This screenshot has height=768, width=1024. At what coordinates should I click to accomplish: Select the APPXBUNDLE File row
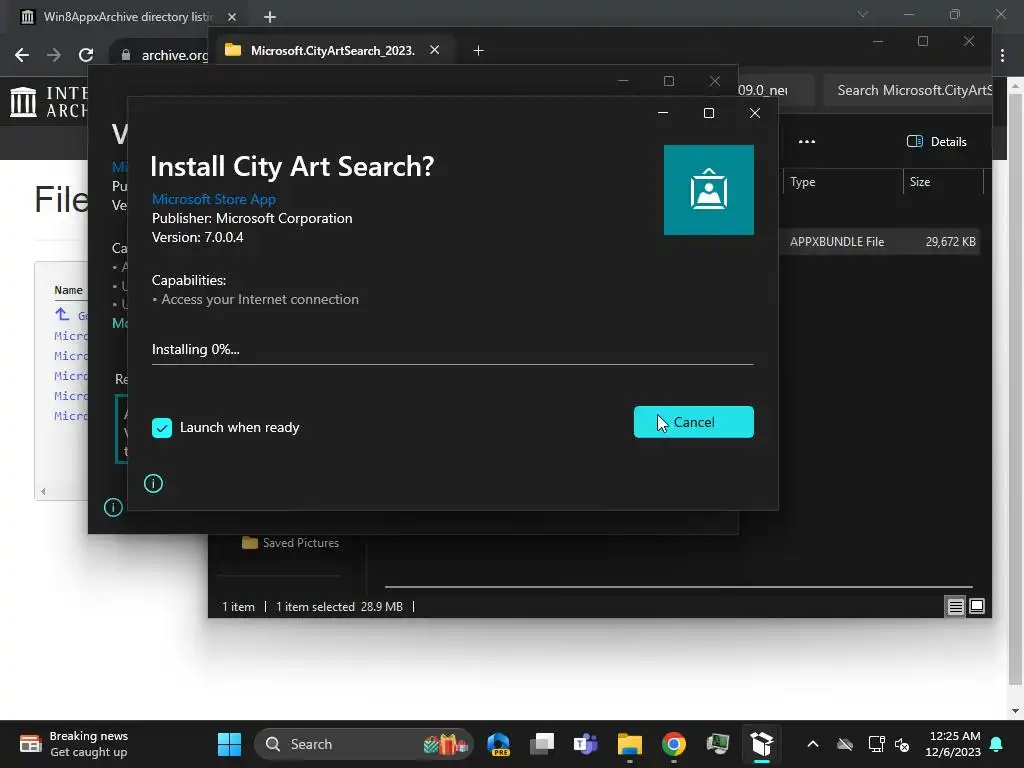880,242
